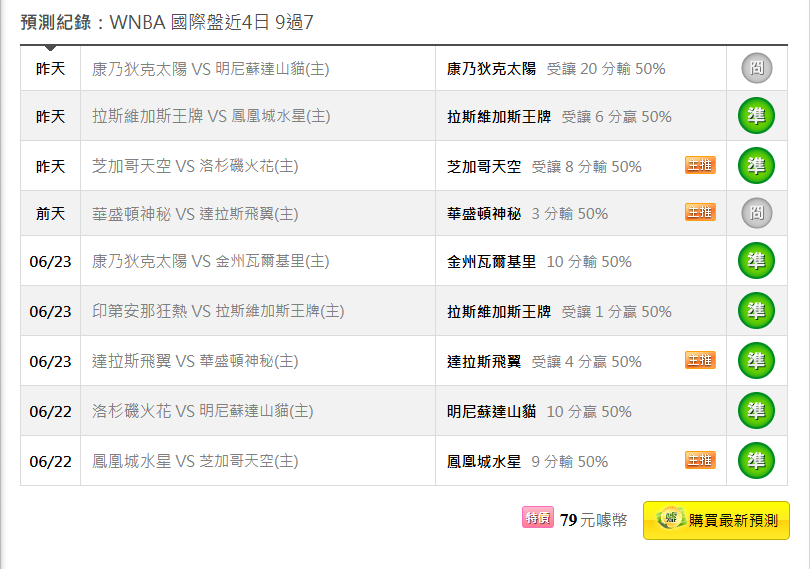Viewport: 811px width, 569px height.
Task: Click the 主推 badge beside 達拉斯飛翼 受讓 4 分贏
Action: (700, 361)
